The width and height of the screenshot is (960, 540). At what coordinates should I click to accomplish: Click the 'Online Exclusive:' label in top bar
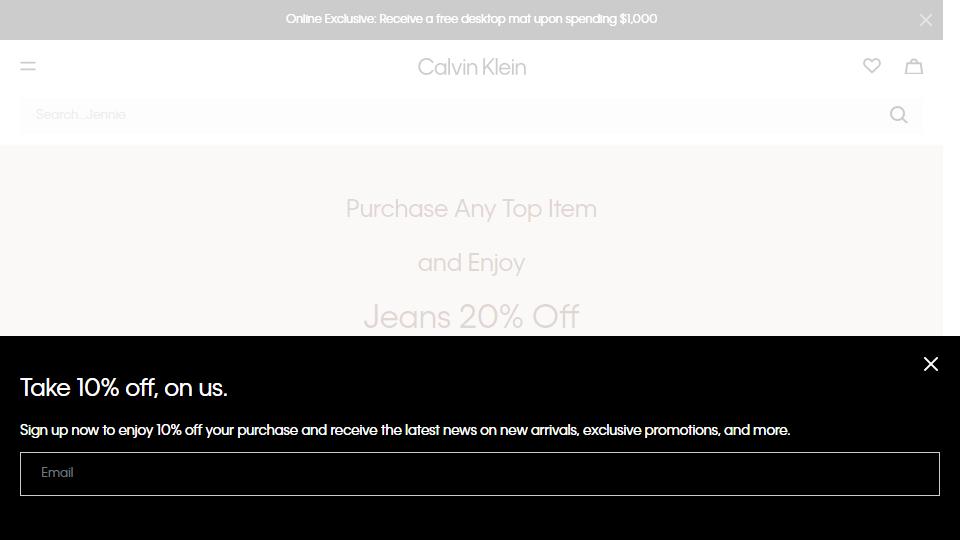(331, 19)
